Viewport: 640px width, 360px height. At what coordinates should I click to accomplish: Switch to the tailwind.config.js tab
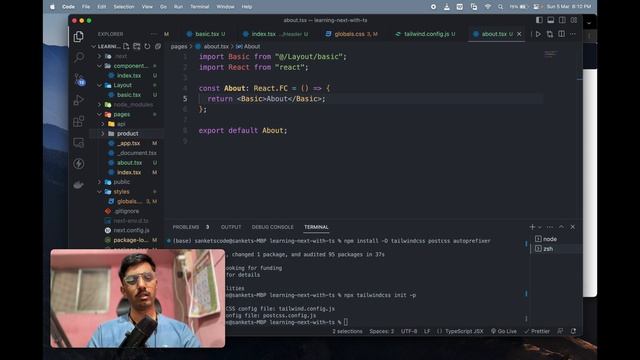click(x=425, y=34)
